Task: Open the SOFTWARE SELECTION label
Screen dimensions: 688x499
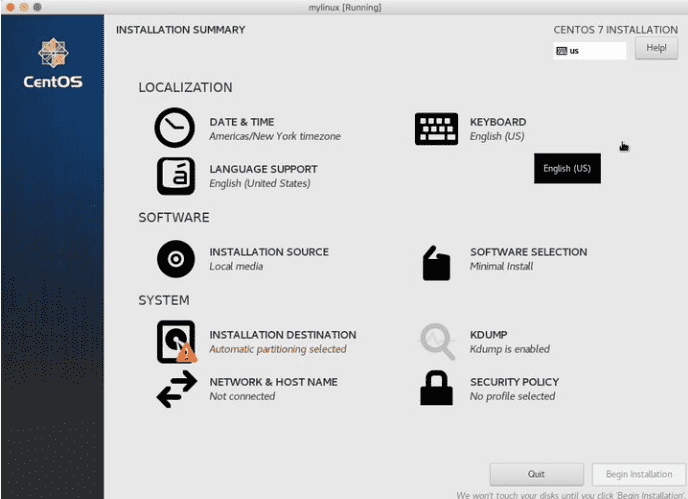Action: (x=528, y=252)
